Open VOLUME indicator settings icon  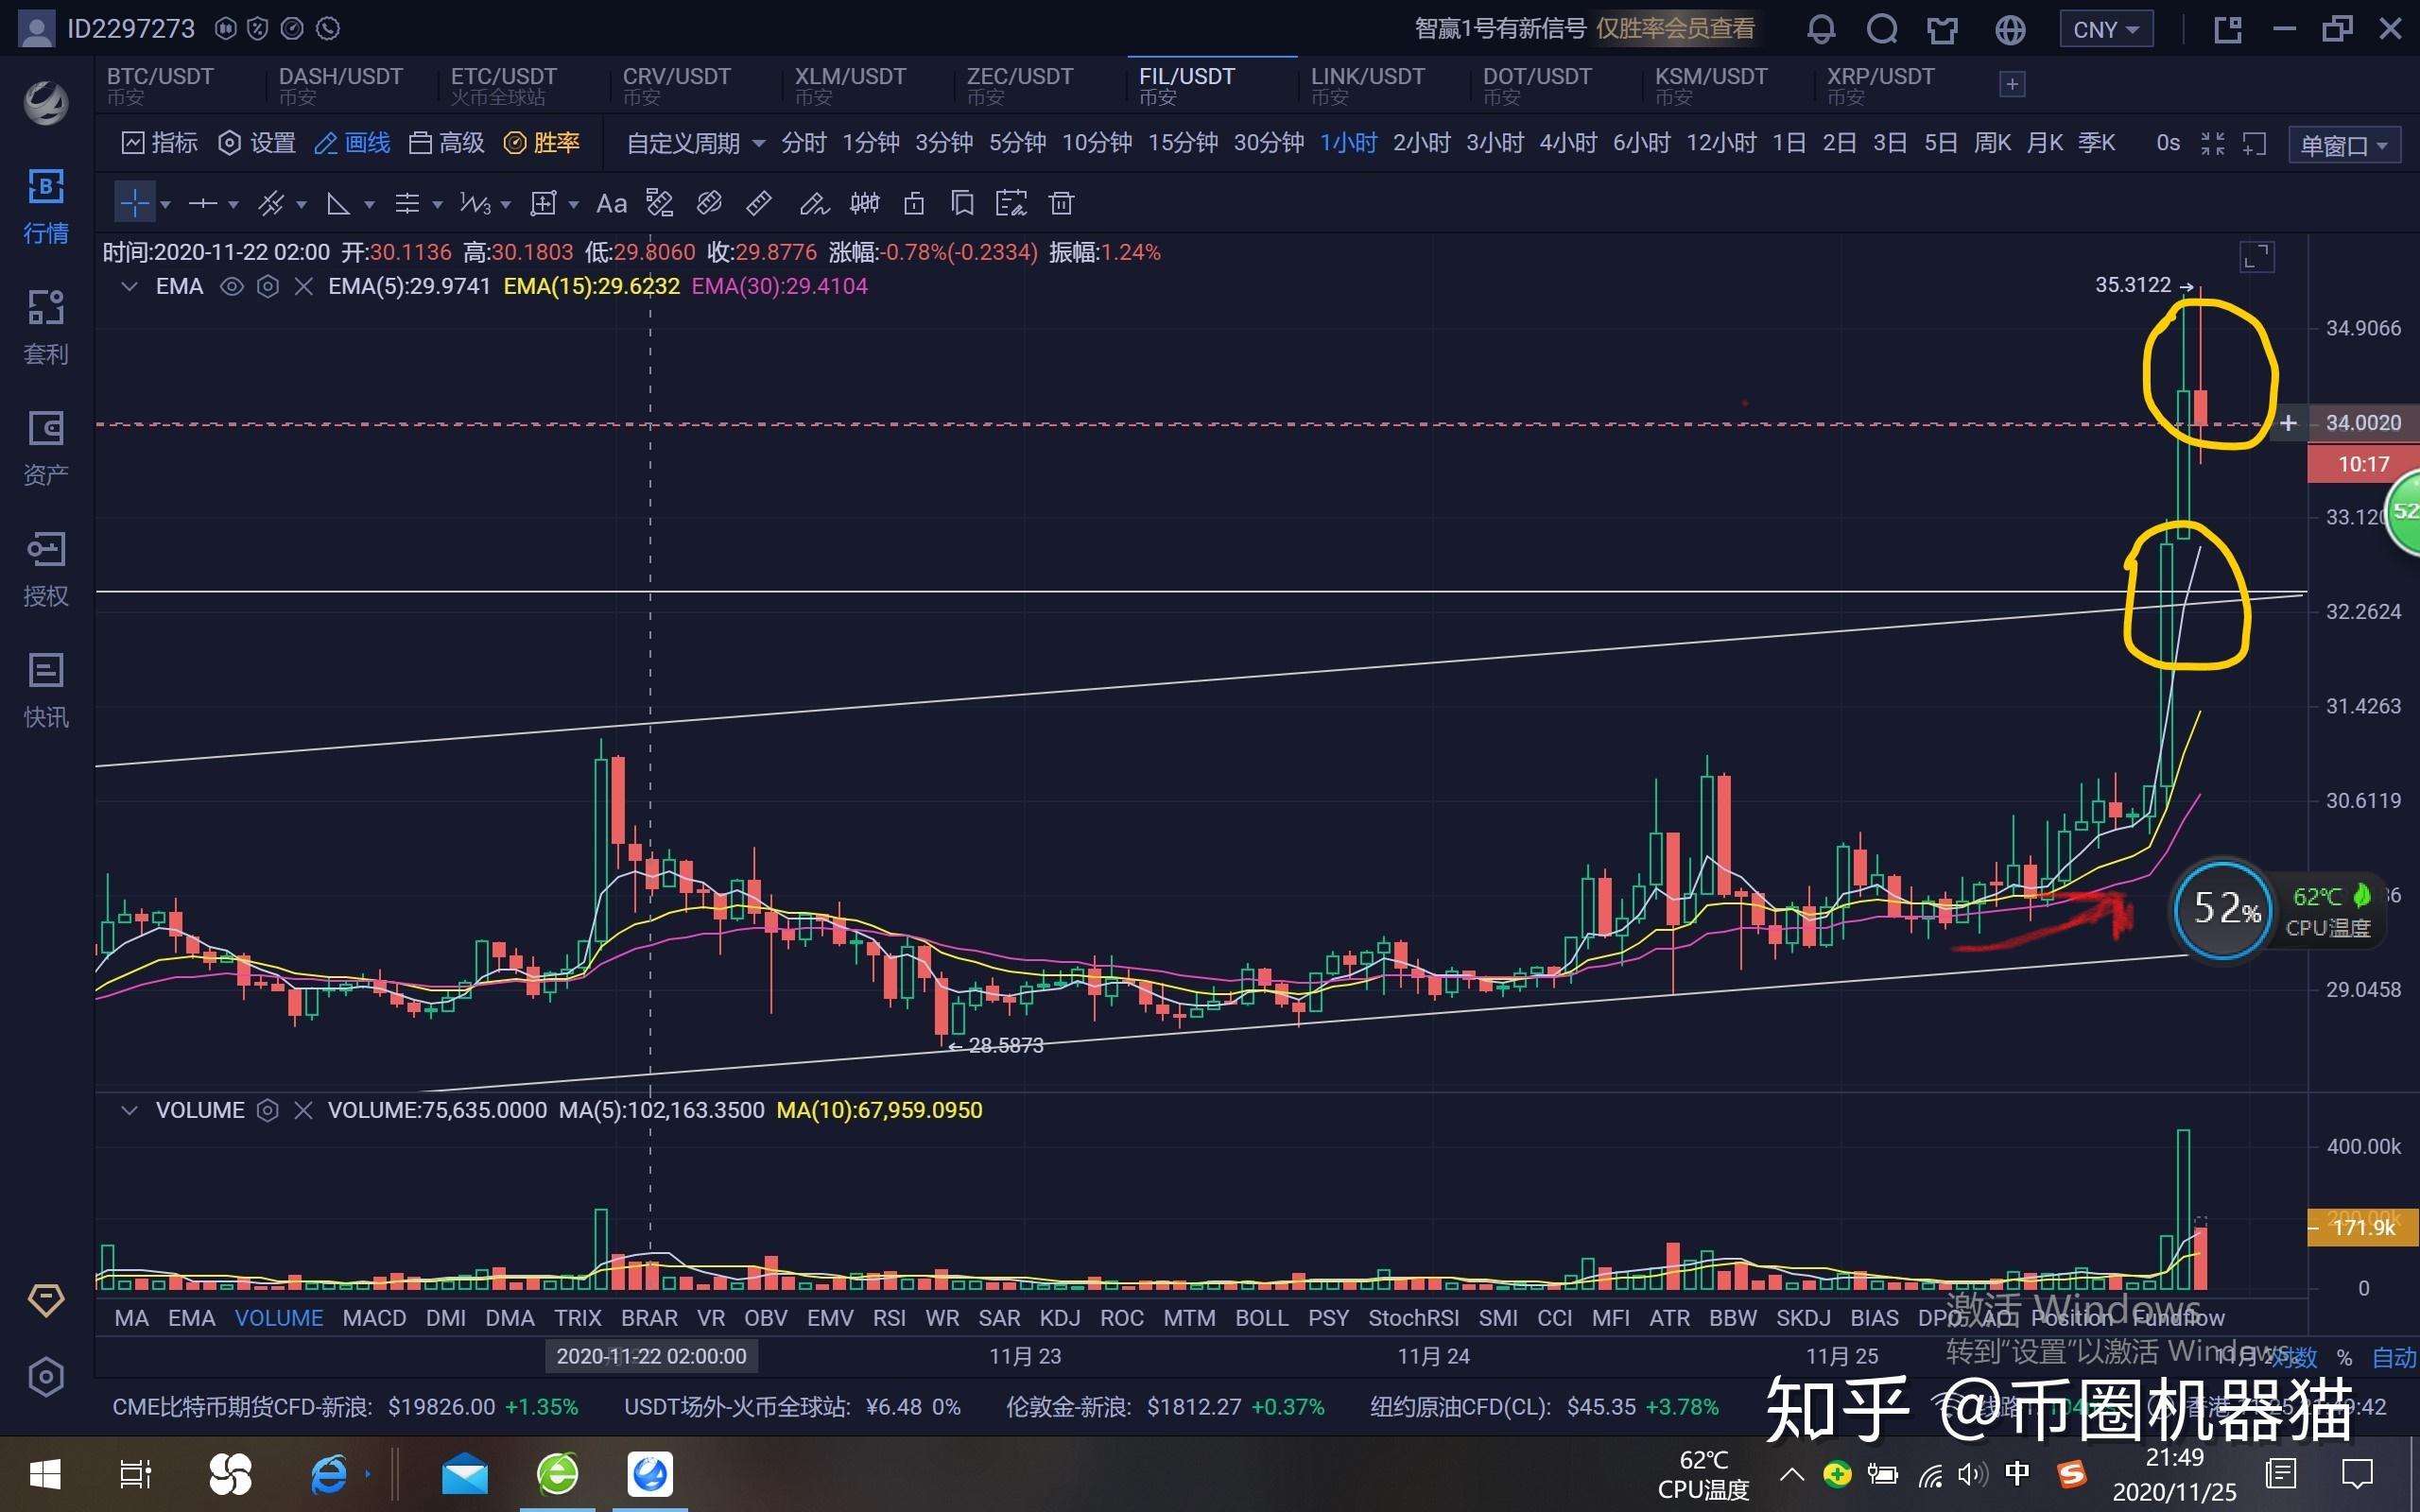click(267, 1110)
